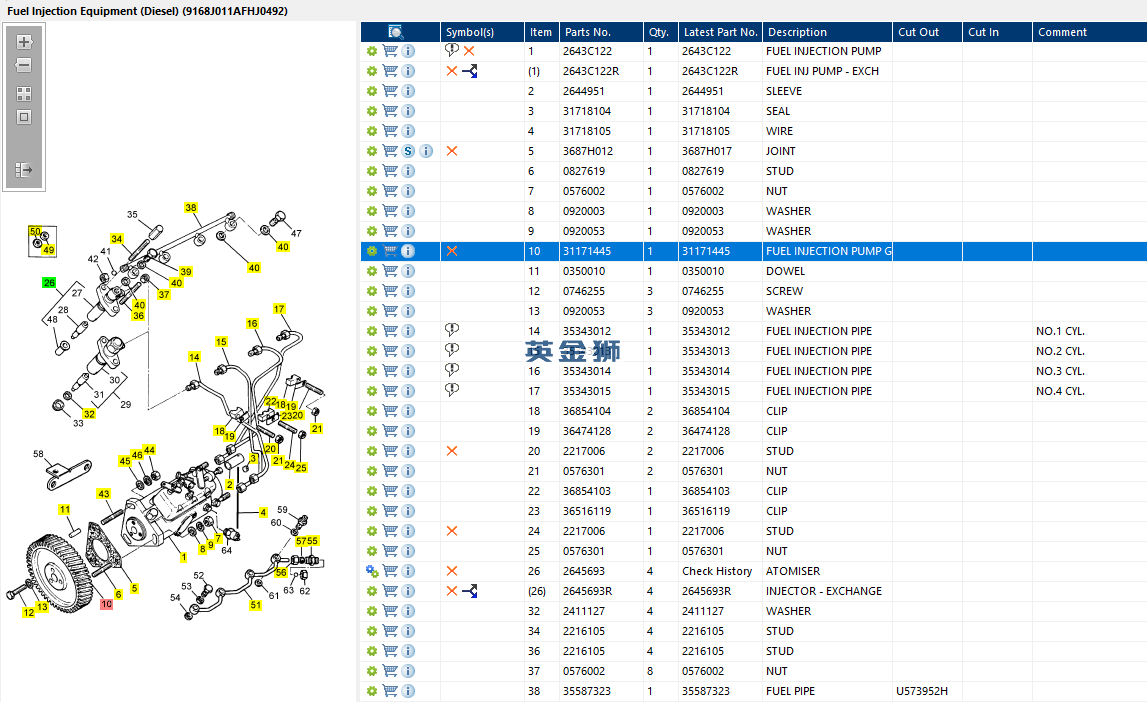Image resolution: width=1147 pixels, height=702 pixels.
Task: Click gear icon for ATOMISER 2645693 row
Action: (372, 571)
